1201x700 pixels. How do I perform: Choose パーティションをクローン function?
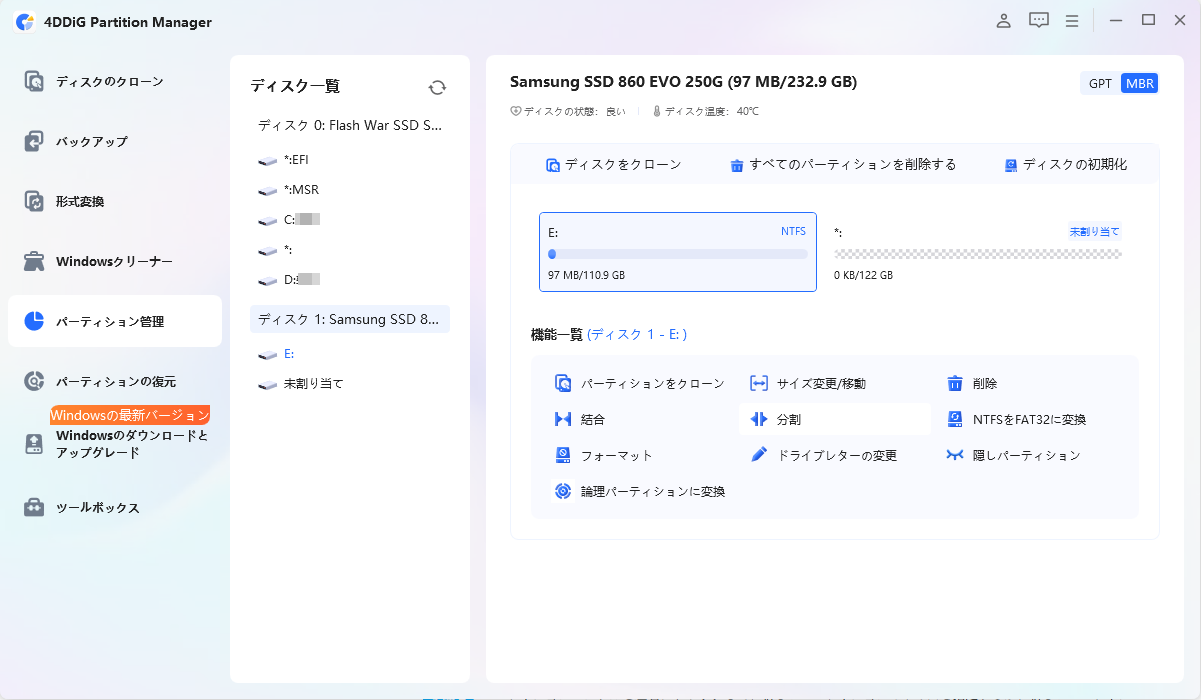[639, 383]
